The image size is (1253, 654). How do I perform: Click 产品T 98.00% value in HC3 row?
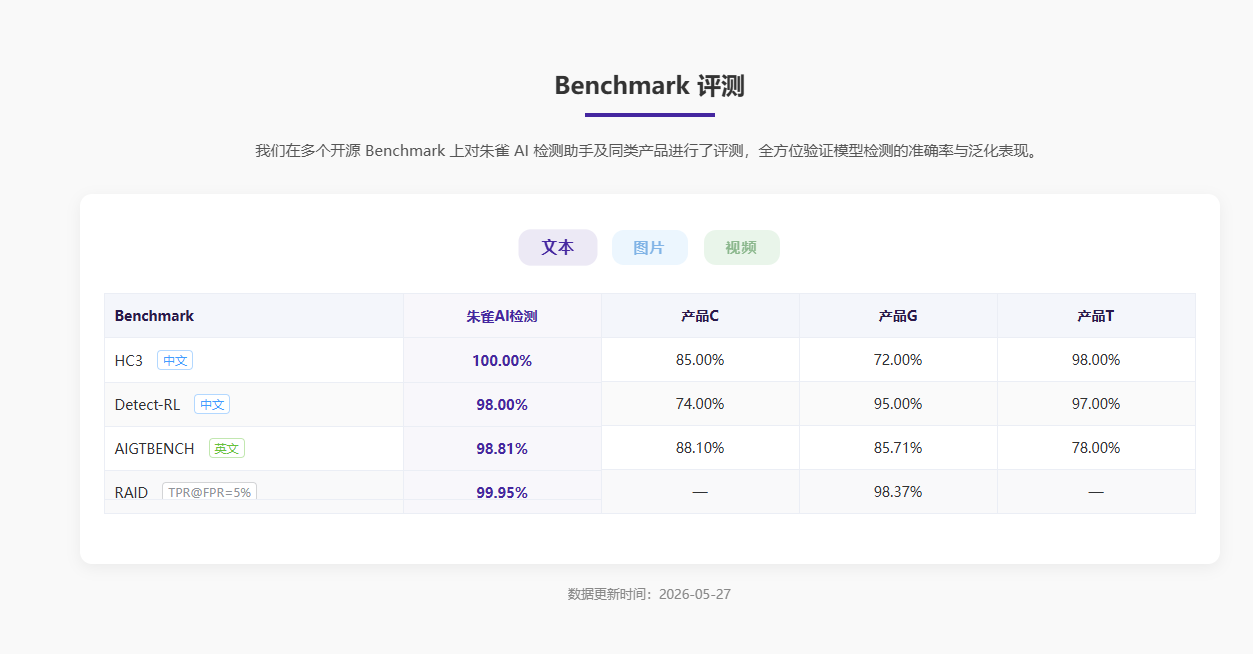(1096, 360)
